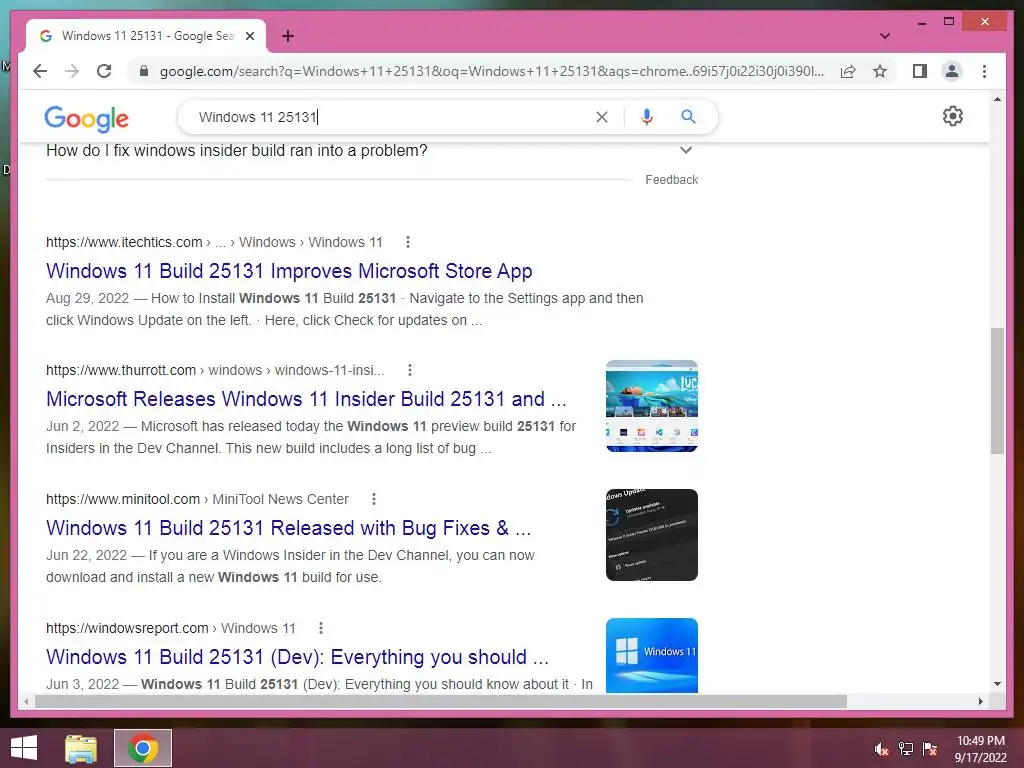This screenshot has height=768, width=1024.
Task: Close the Windows 11 25131 tab
Action: coord(249,37)
